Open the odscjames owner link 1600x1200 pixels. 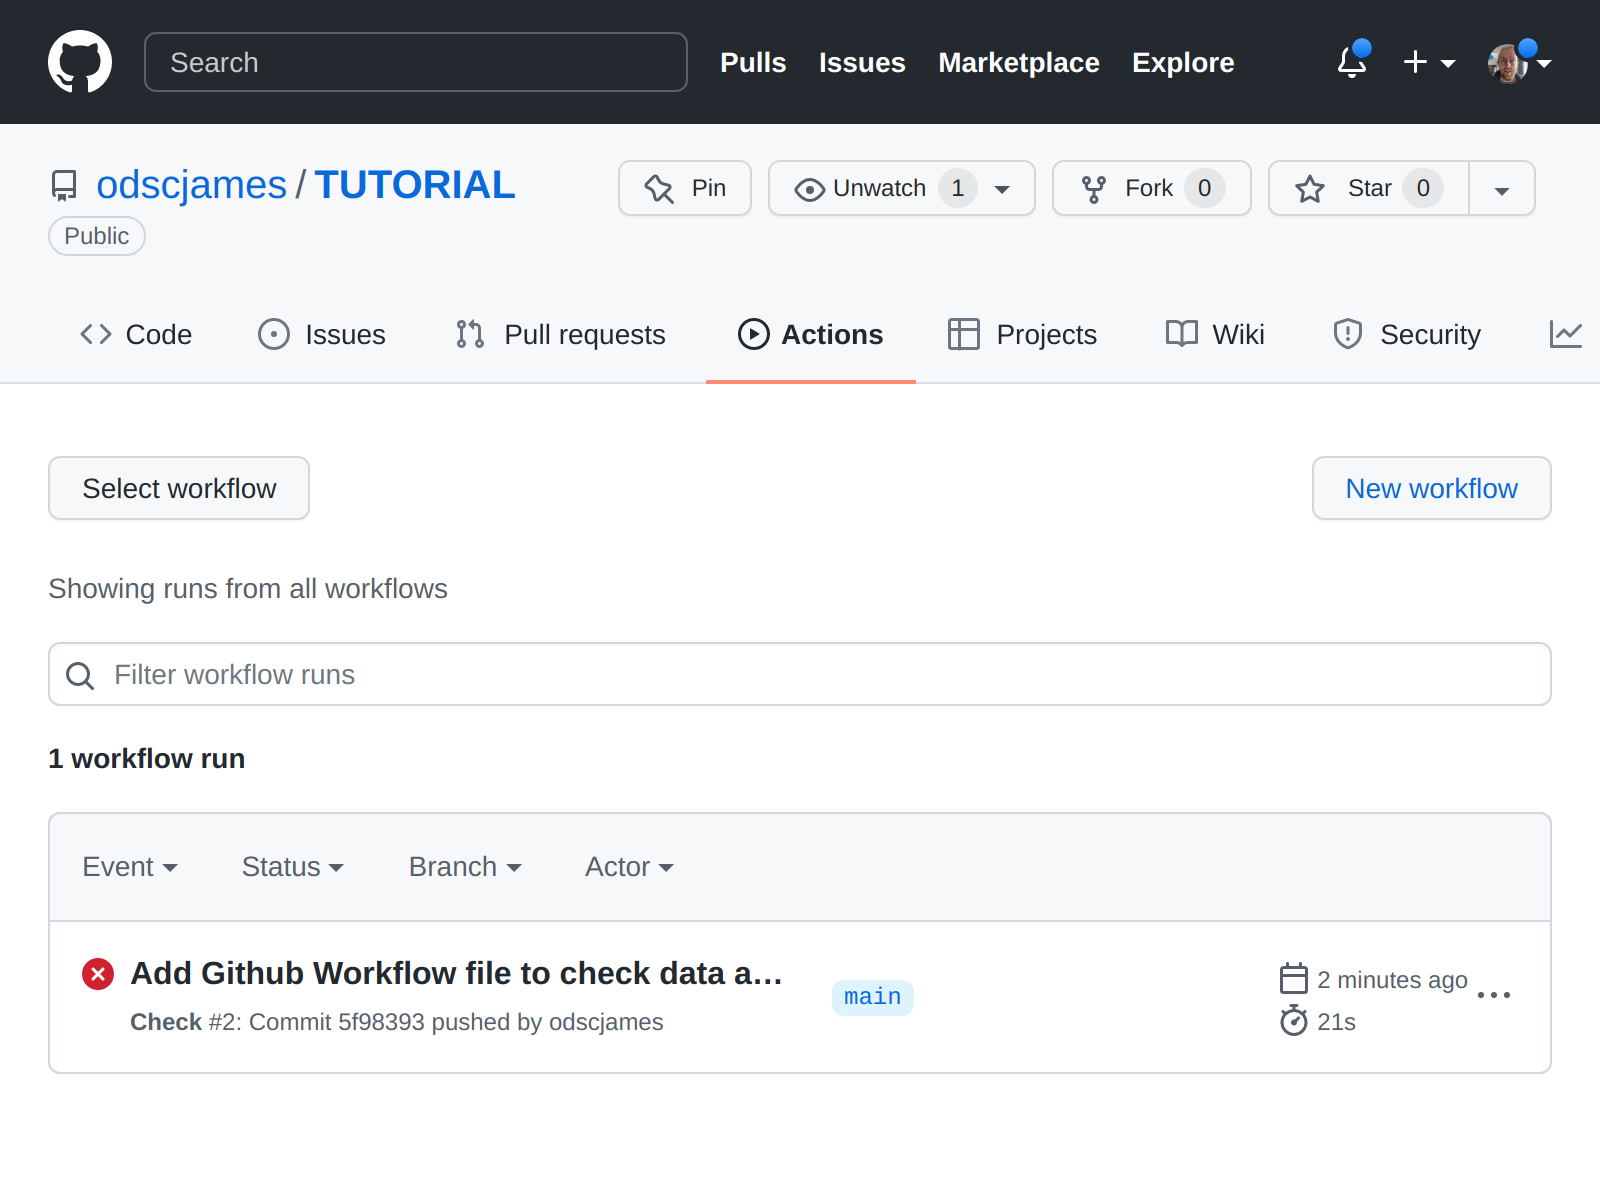191,185
